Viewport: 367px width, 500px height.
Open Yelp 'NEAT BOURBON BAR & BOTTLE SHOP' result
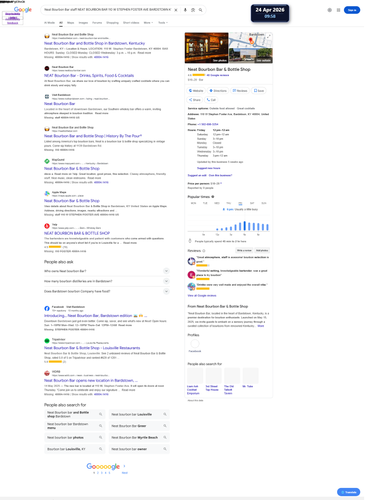[77, 233]
